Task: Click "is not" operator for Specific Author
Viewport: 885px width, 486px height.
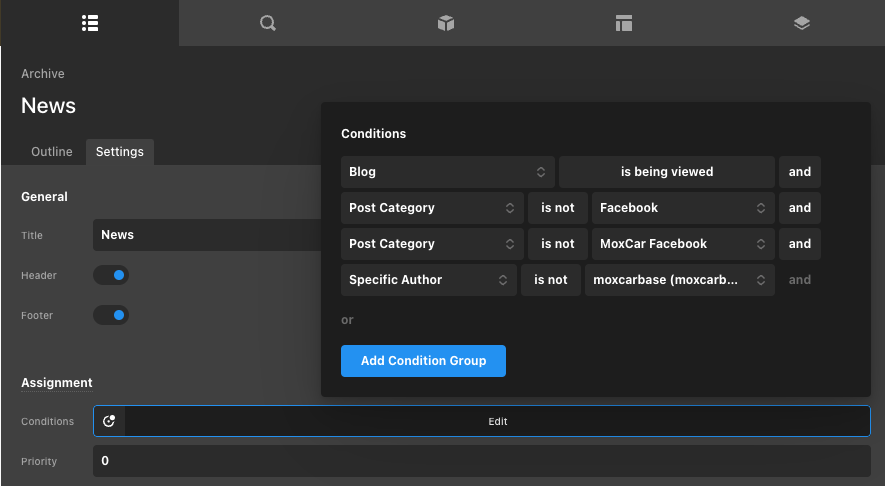Action: point(550,280)
